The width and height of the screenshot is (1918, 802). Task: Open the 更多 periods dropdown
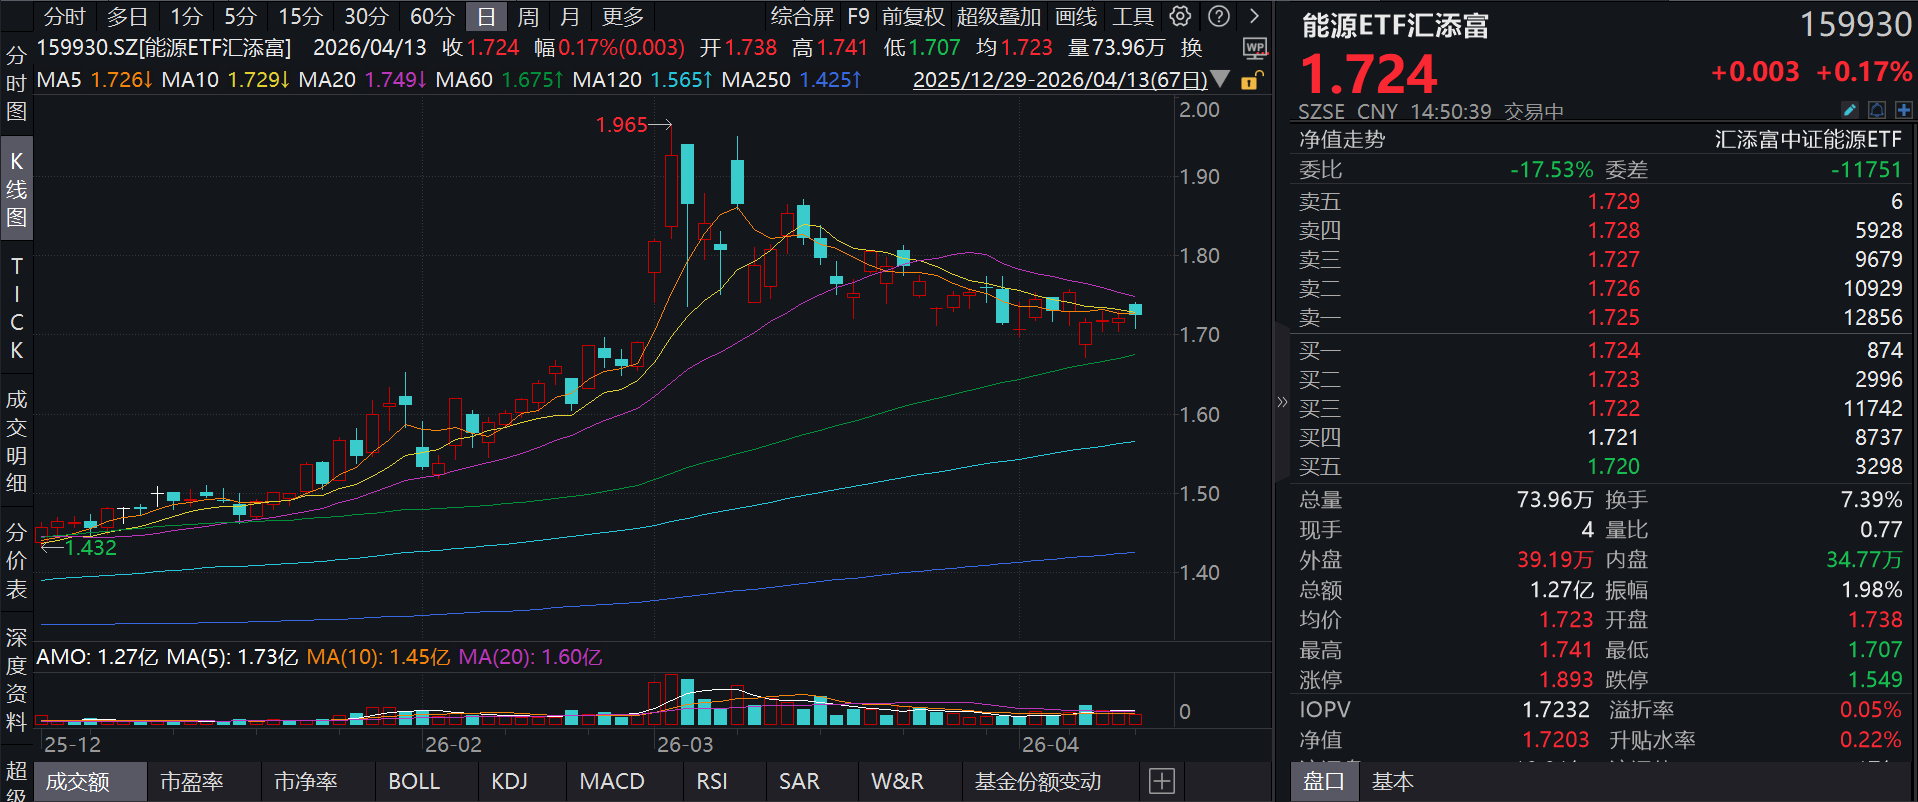pyautogui.click(x=623, y=17)
